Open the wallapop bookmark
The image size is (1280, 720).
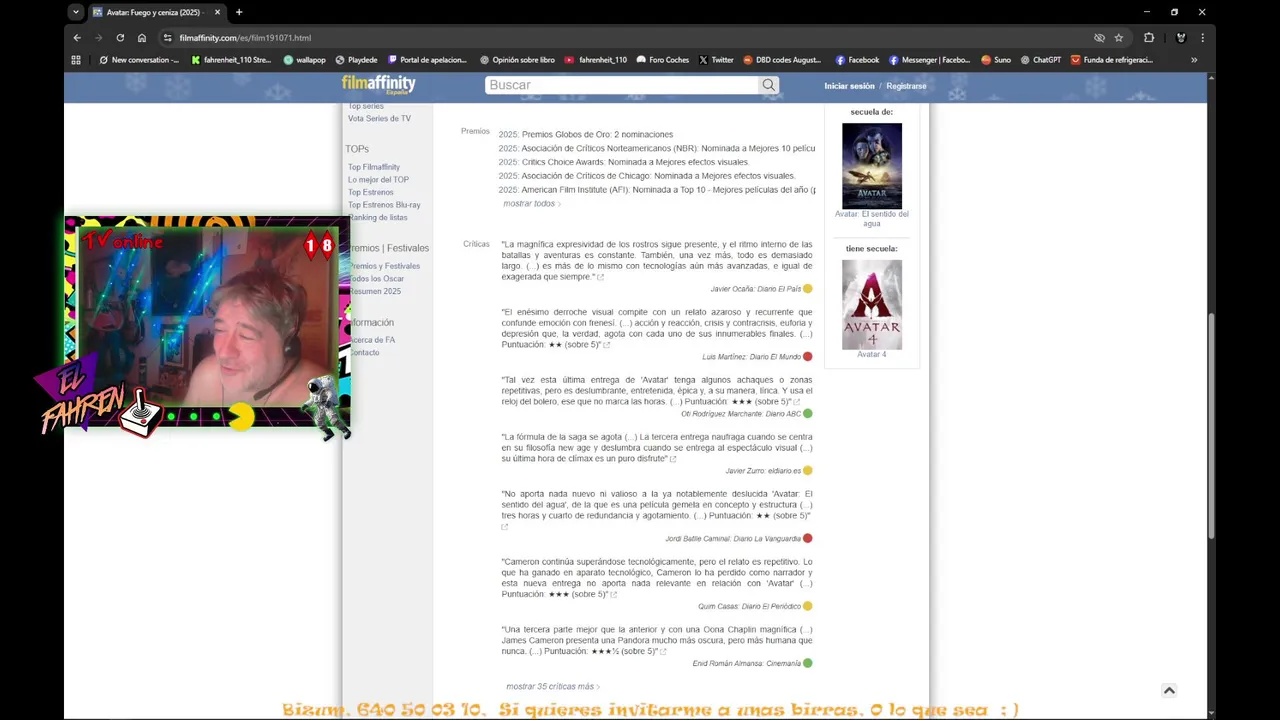click(304, 60)
